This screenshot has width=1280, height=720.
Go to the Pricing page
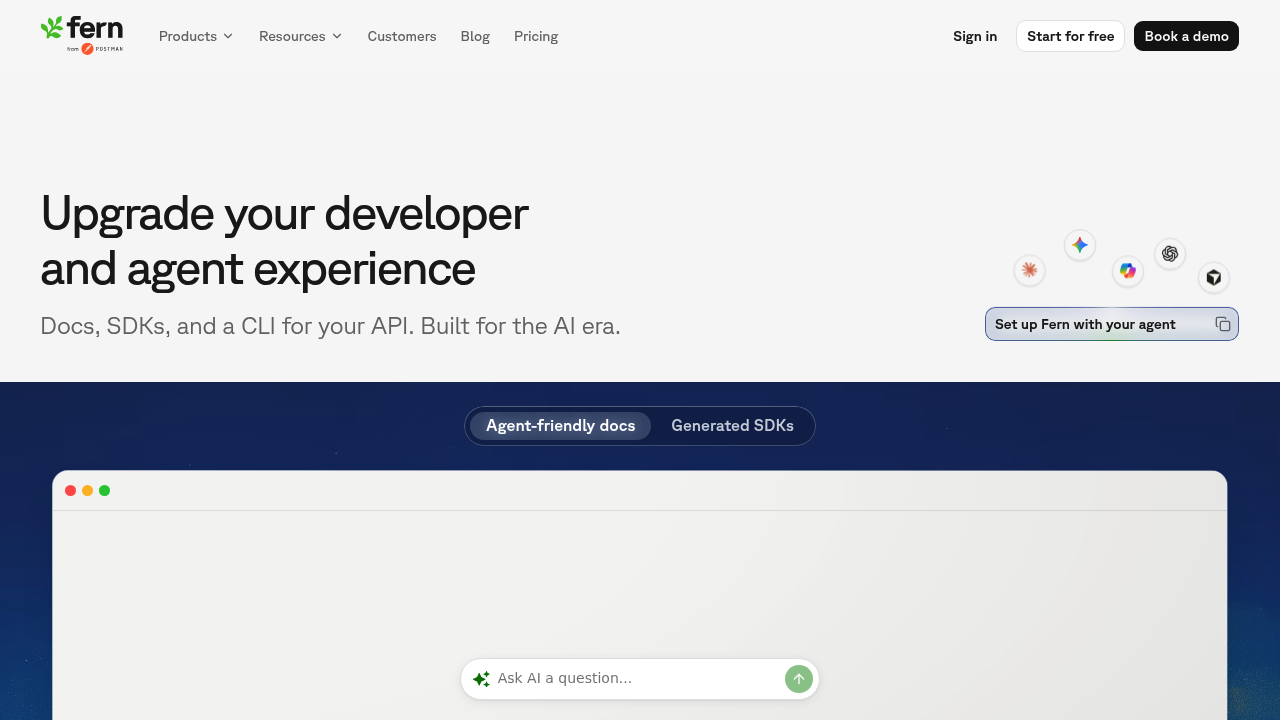(536, 36)
